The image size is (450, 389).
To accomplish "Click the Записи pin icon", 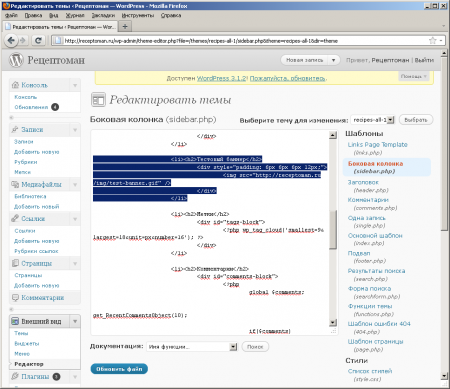I will click(x=15, y=129).
